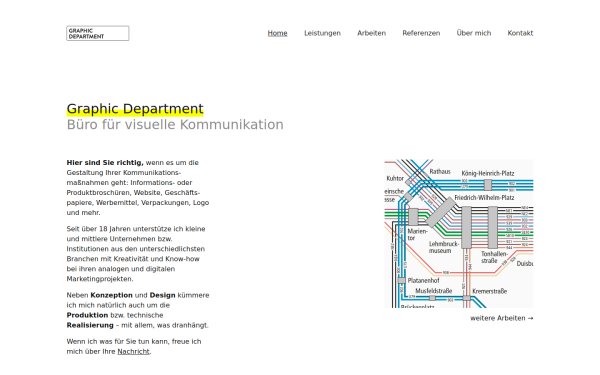Click the Platanenhof station label

coord(423,280)
